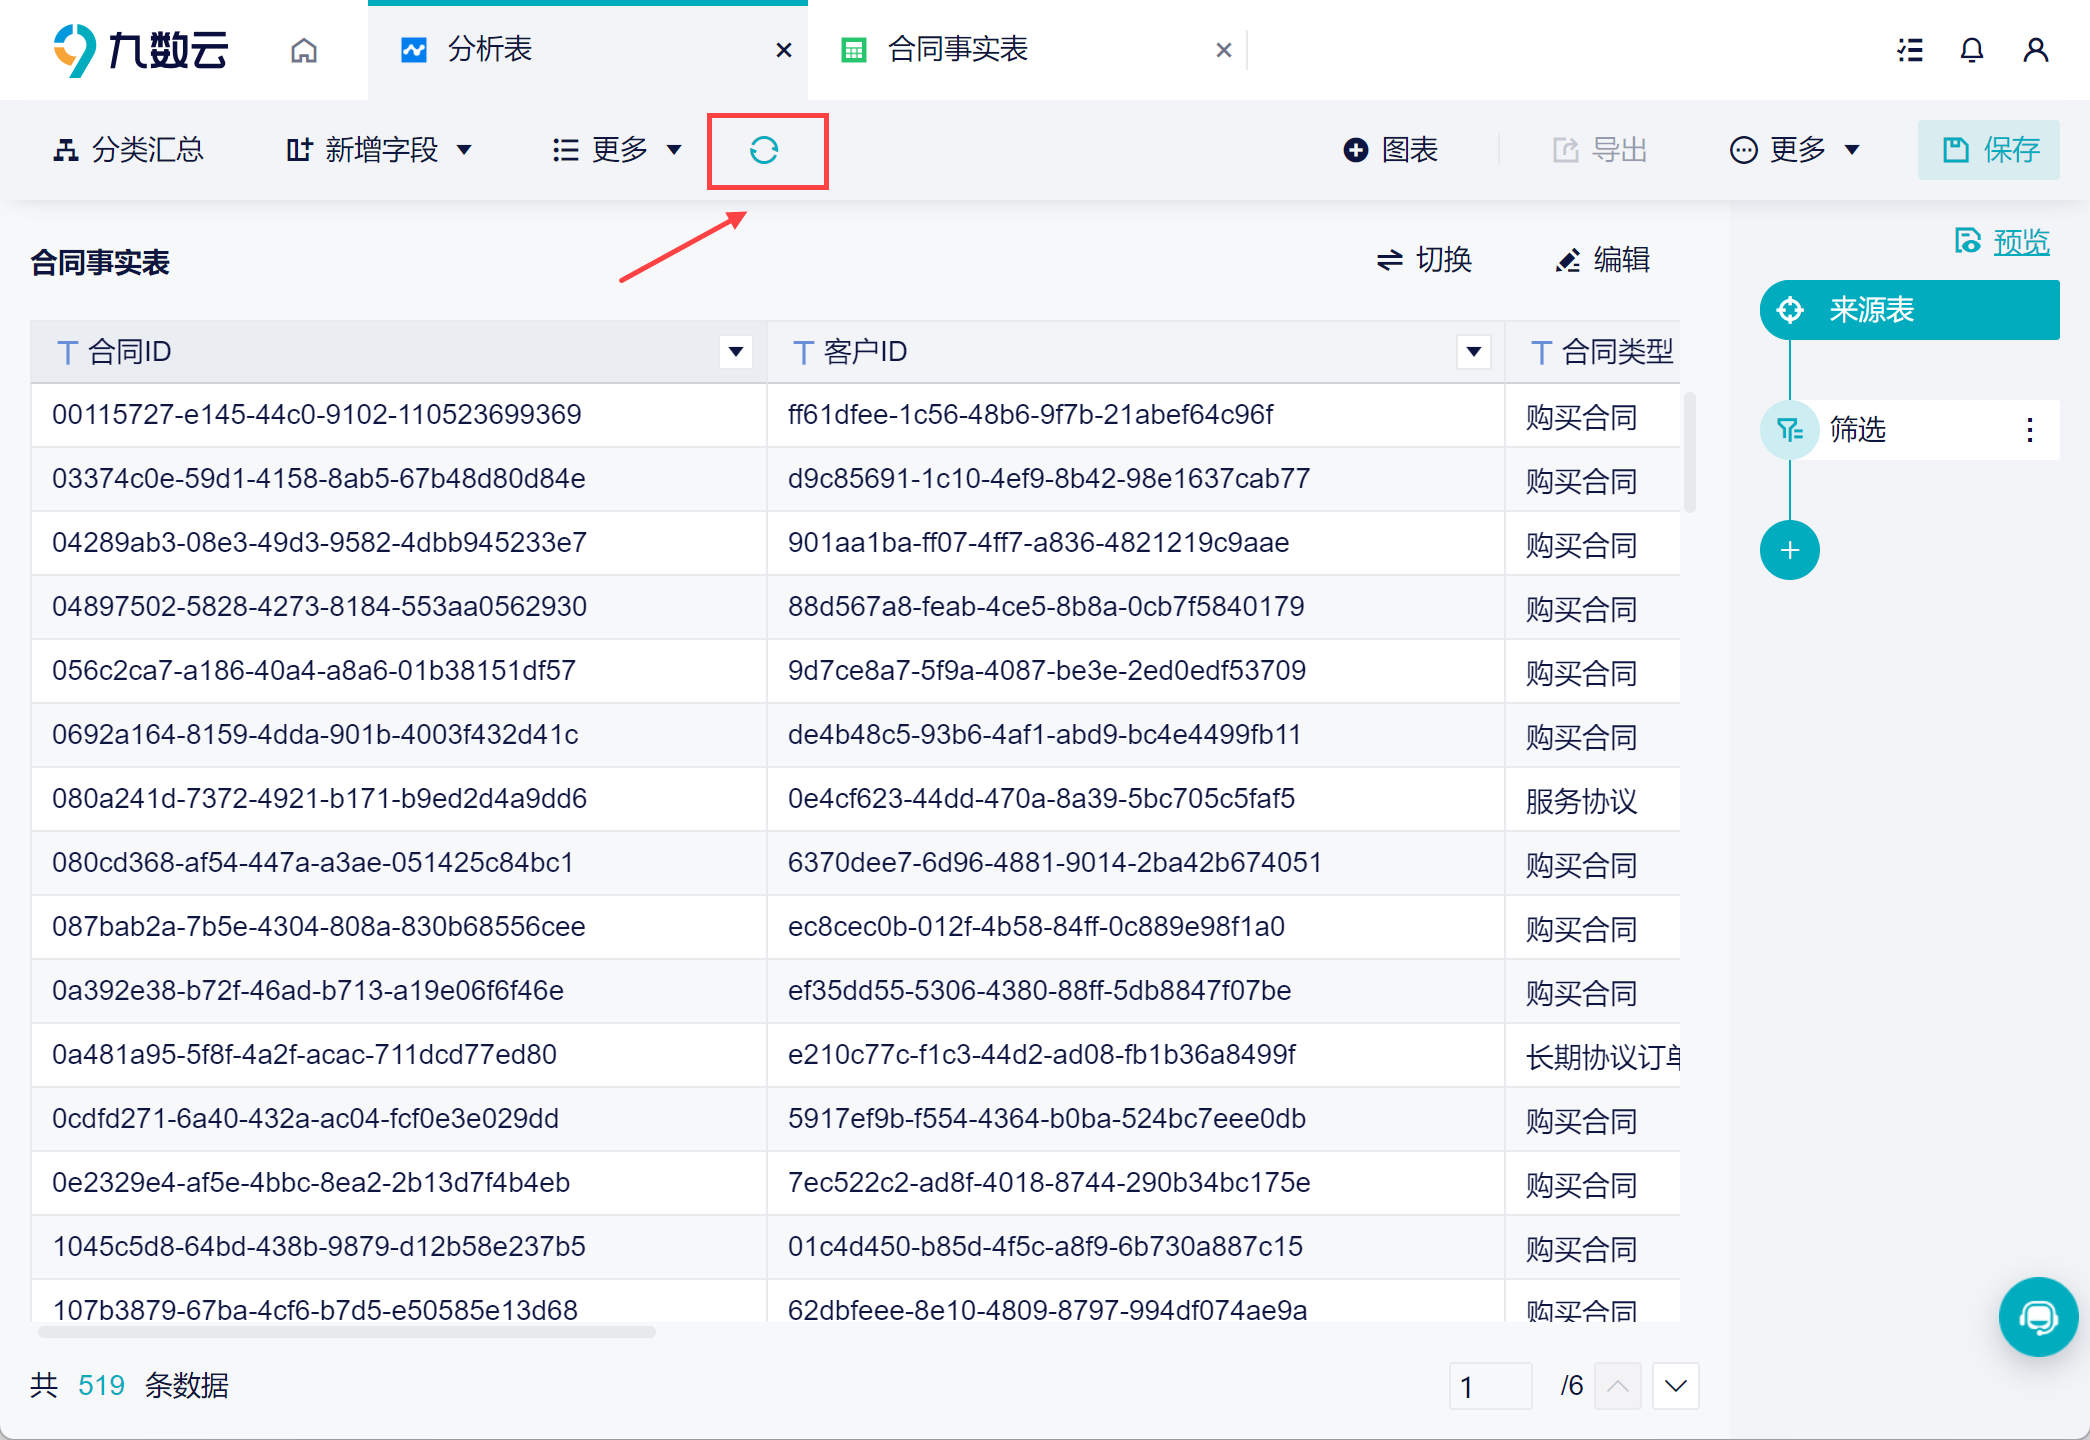Click the refresh data icon

pos(764,150)
